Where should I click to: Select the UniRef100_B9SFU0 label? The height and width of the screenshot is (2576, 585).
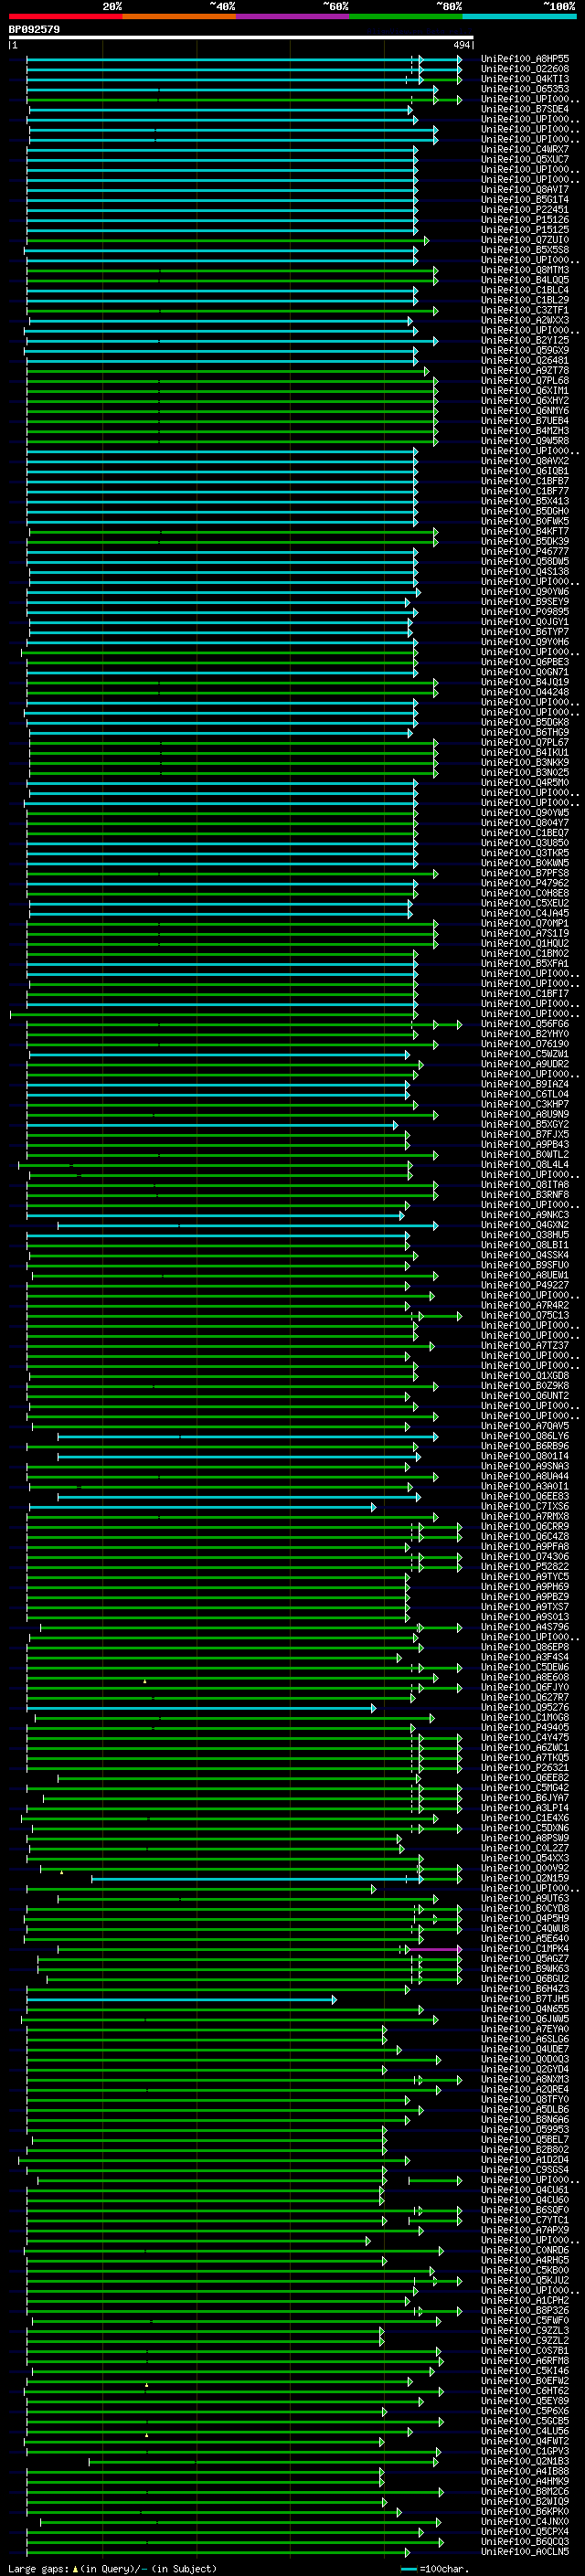coord(525,1265)
